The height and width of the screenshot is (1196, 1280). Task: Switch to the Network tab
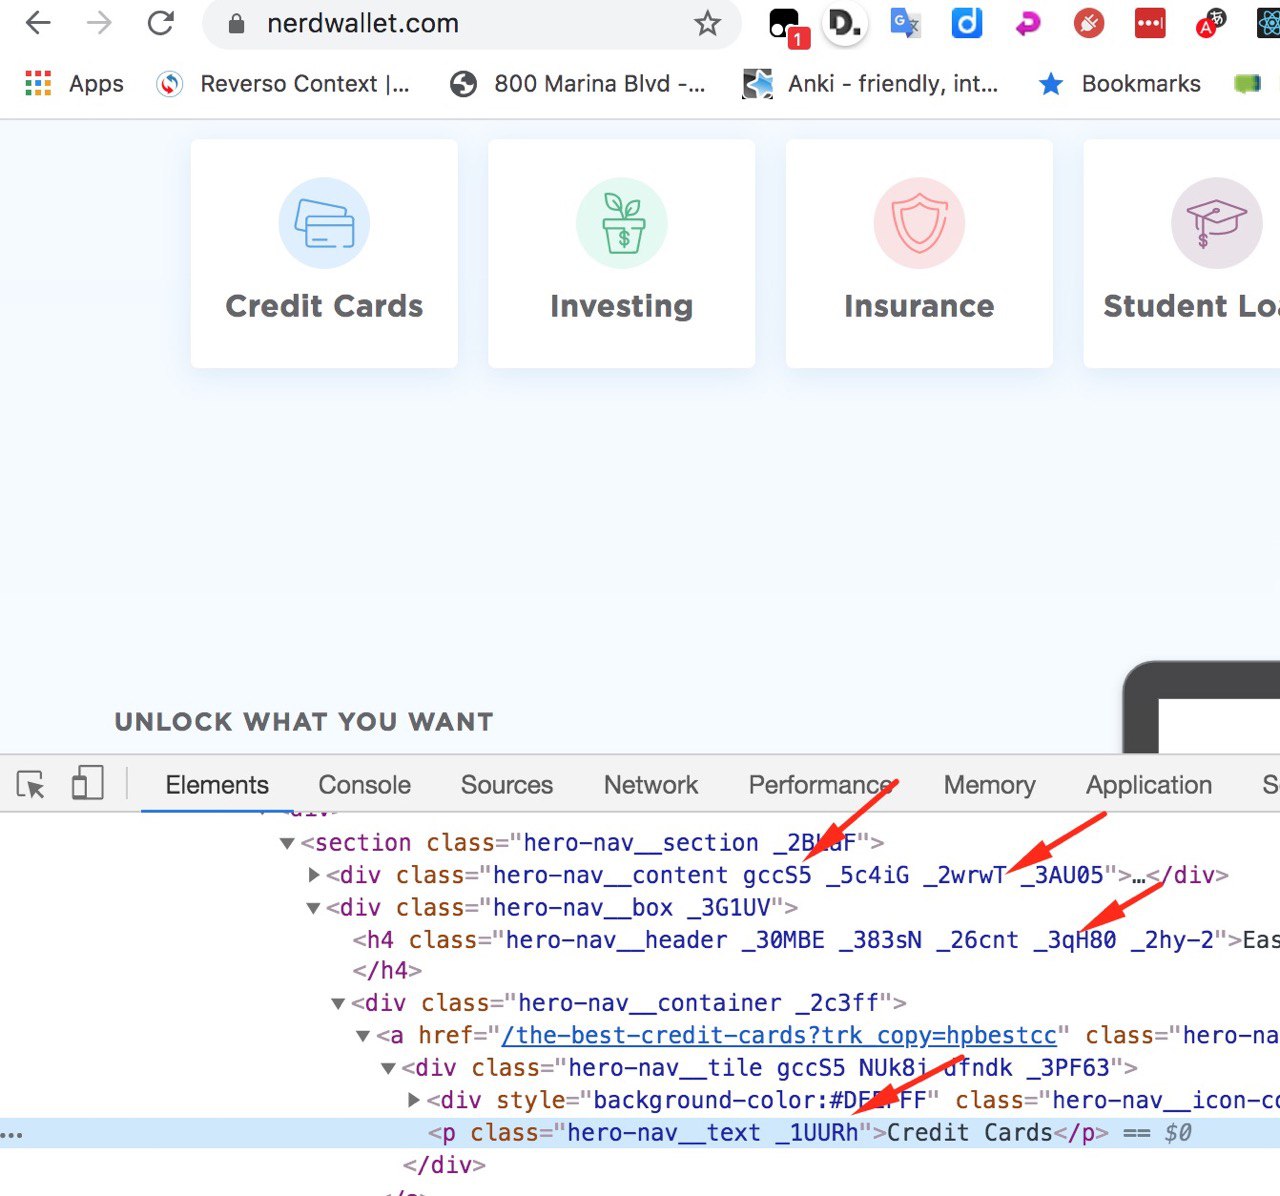click(650, 785)
